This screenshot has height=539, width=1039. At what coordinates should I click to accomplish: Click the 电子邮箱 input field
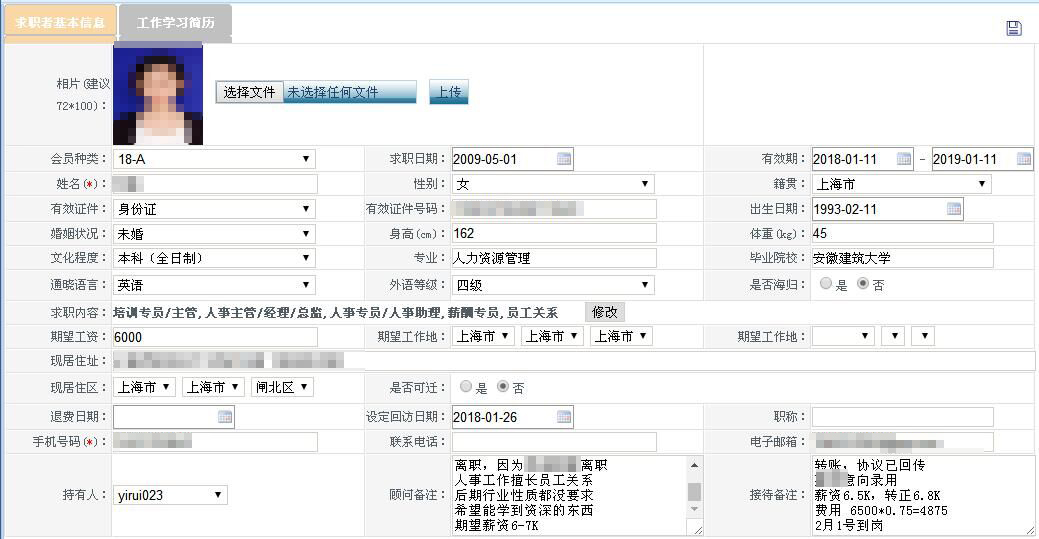point(902,442)
